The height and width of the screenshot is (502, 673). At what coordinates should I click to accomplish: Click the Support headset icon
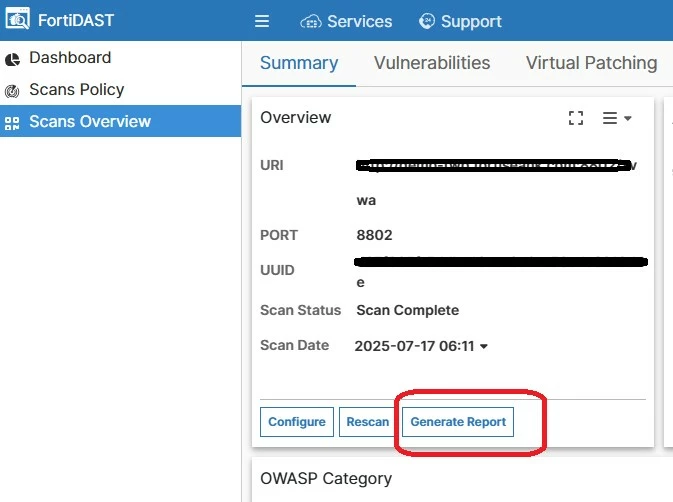coord(427,21)
